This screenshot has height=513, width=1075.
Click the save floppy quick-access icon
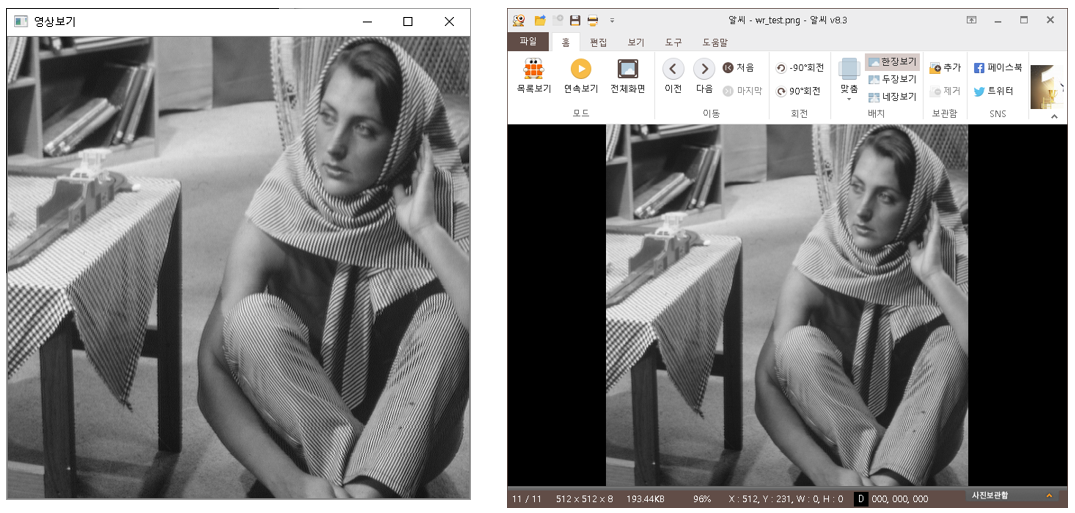click(x=575, y=20)
